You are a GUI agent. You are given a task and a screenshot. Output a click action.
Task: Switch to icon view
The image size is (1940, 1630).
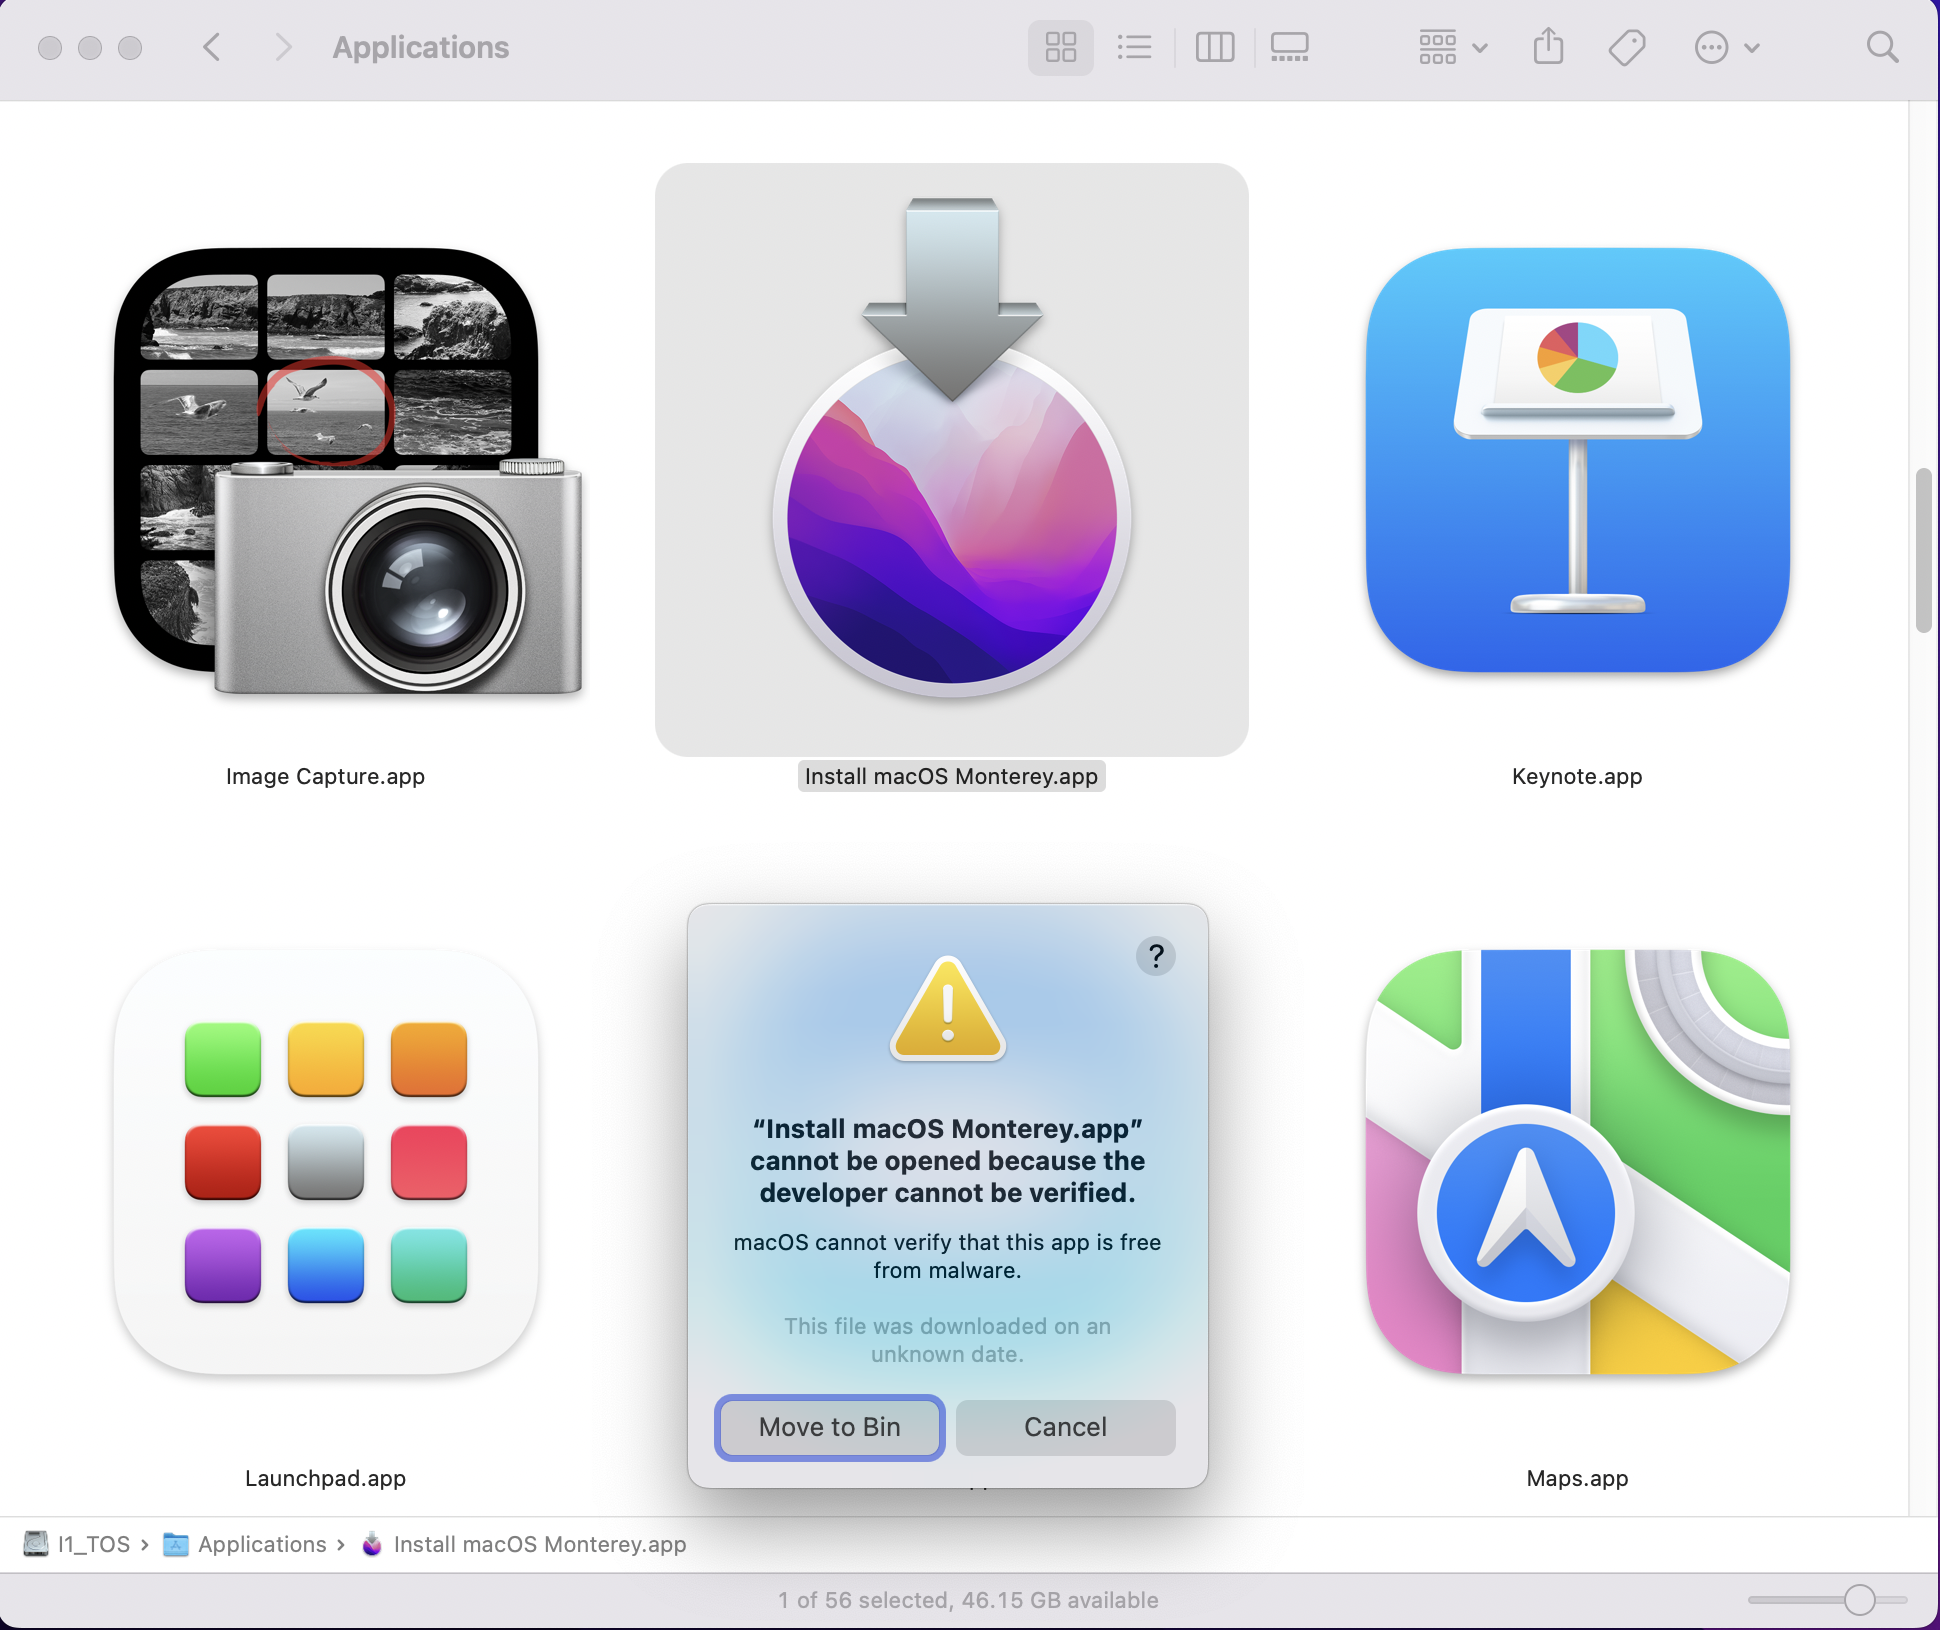point(1060,47)
